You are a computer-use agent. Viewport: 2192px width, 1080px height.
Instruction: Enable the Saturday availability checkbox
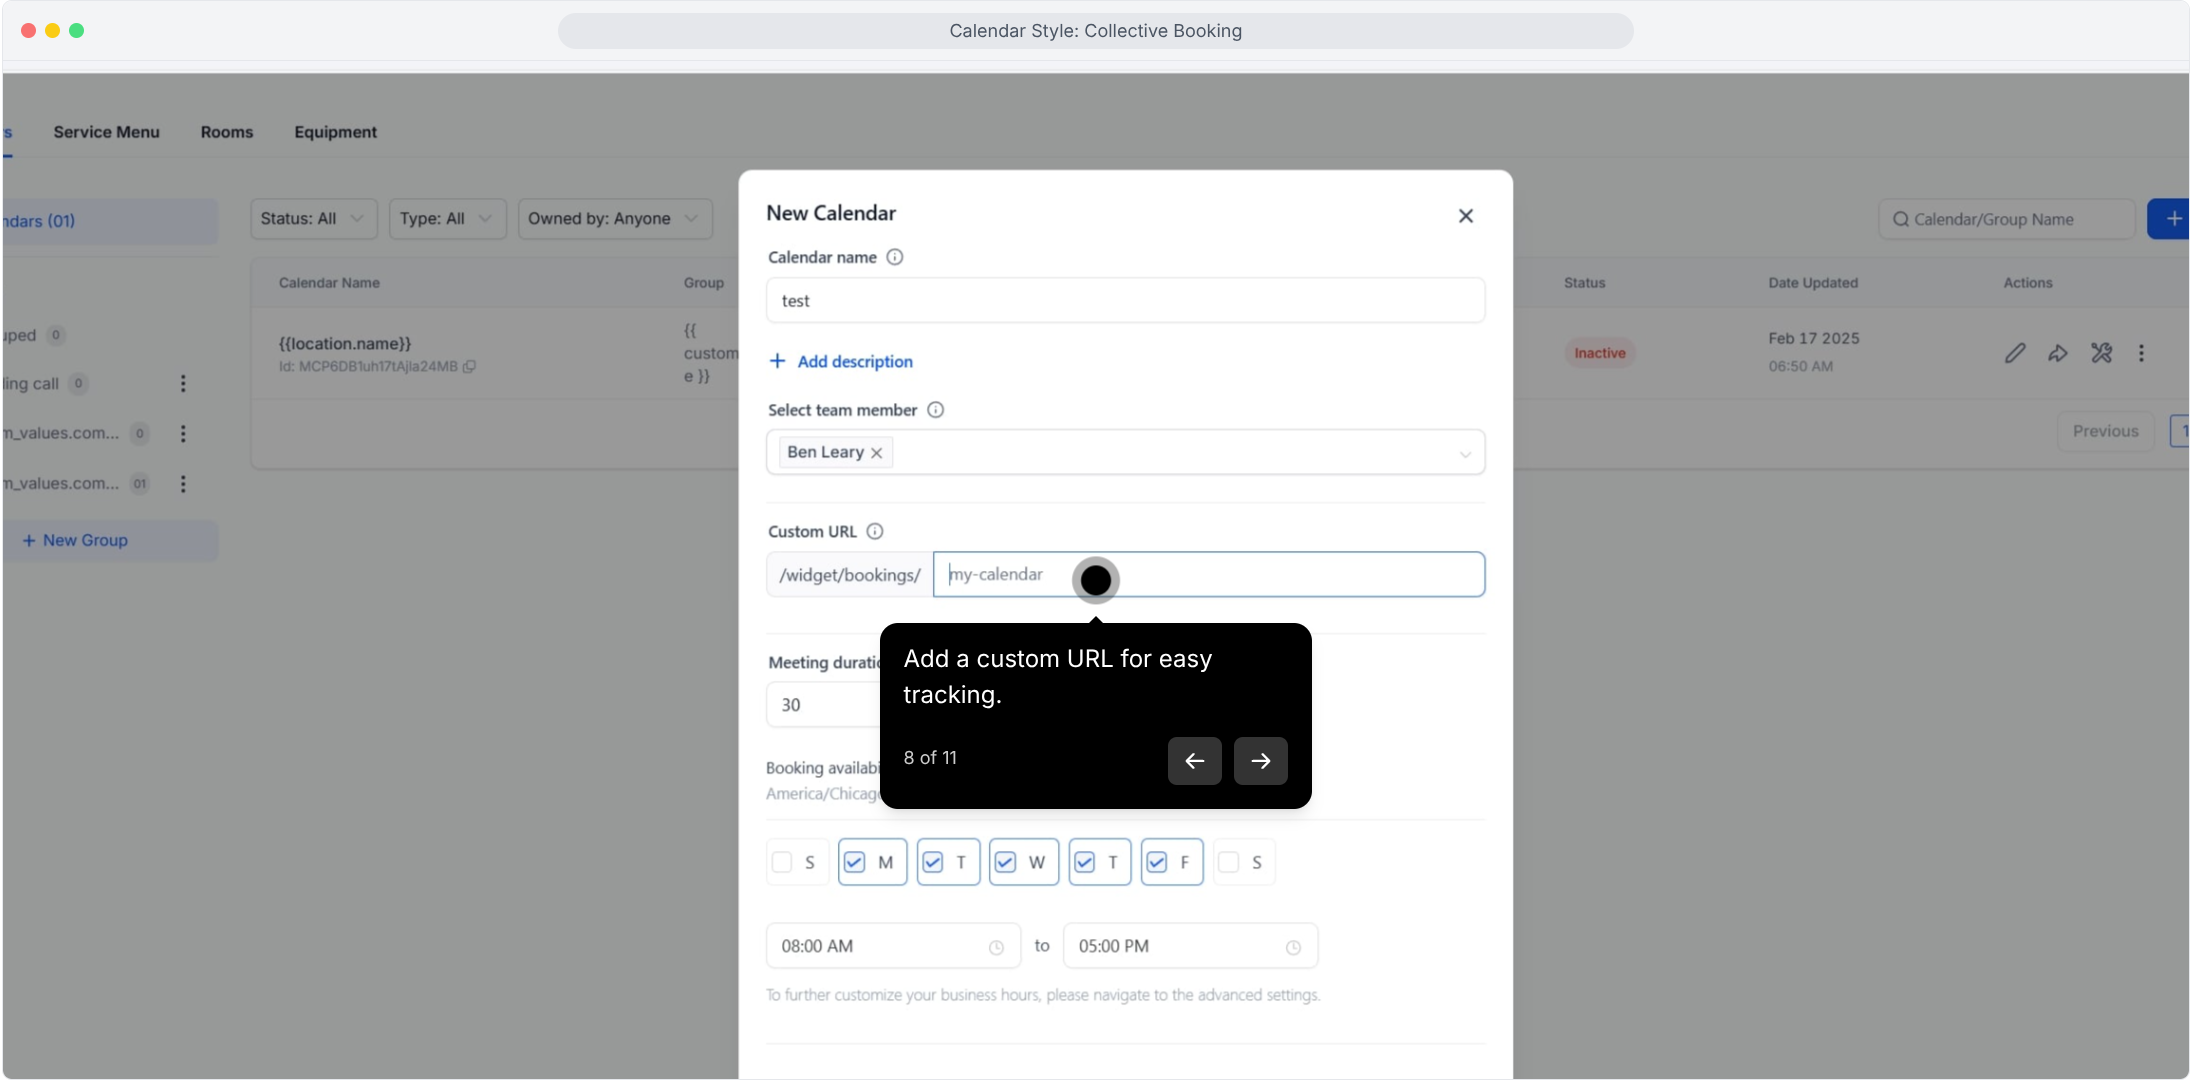pyautogui.click(x=1230, y=862)
